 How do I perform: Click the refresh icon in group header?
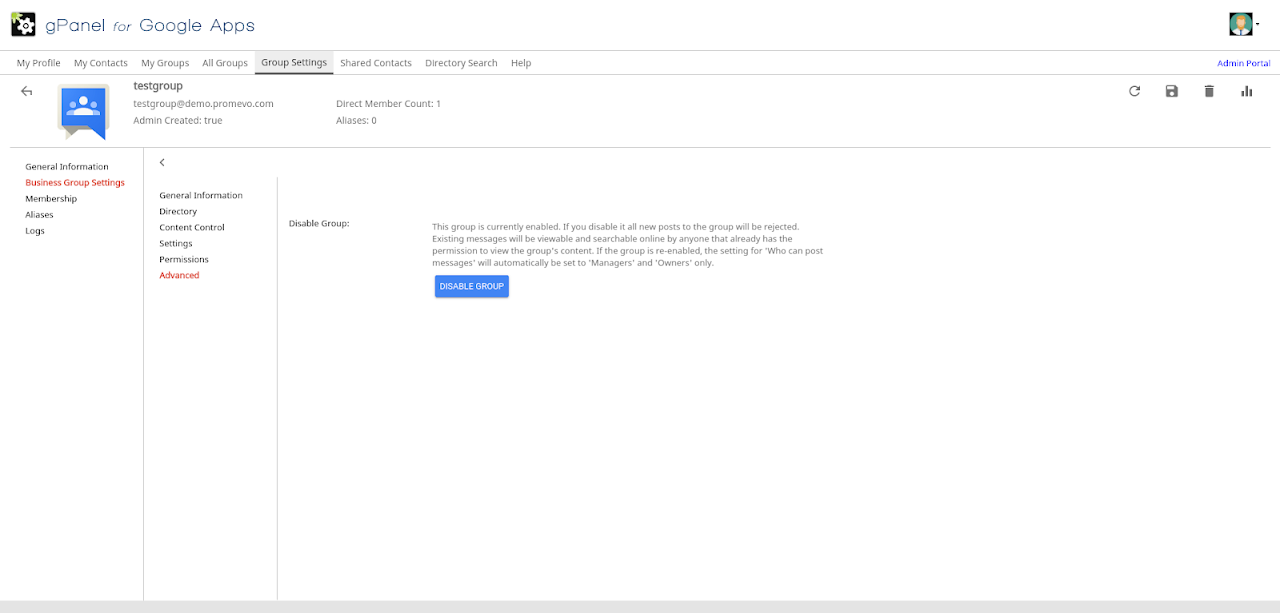1134,91
